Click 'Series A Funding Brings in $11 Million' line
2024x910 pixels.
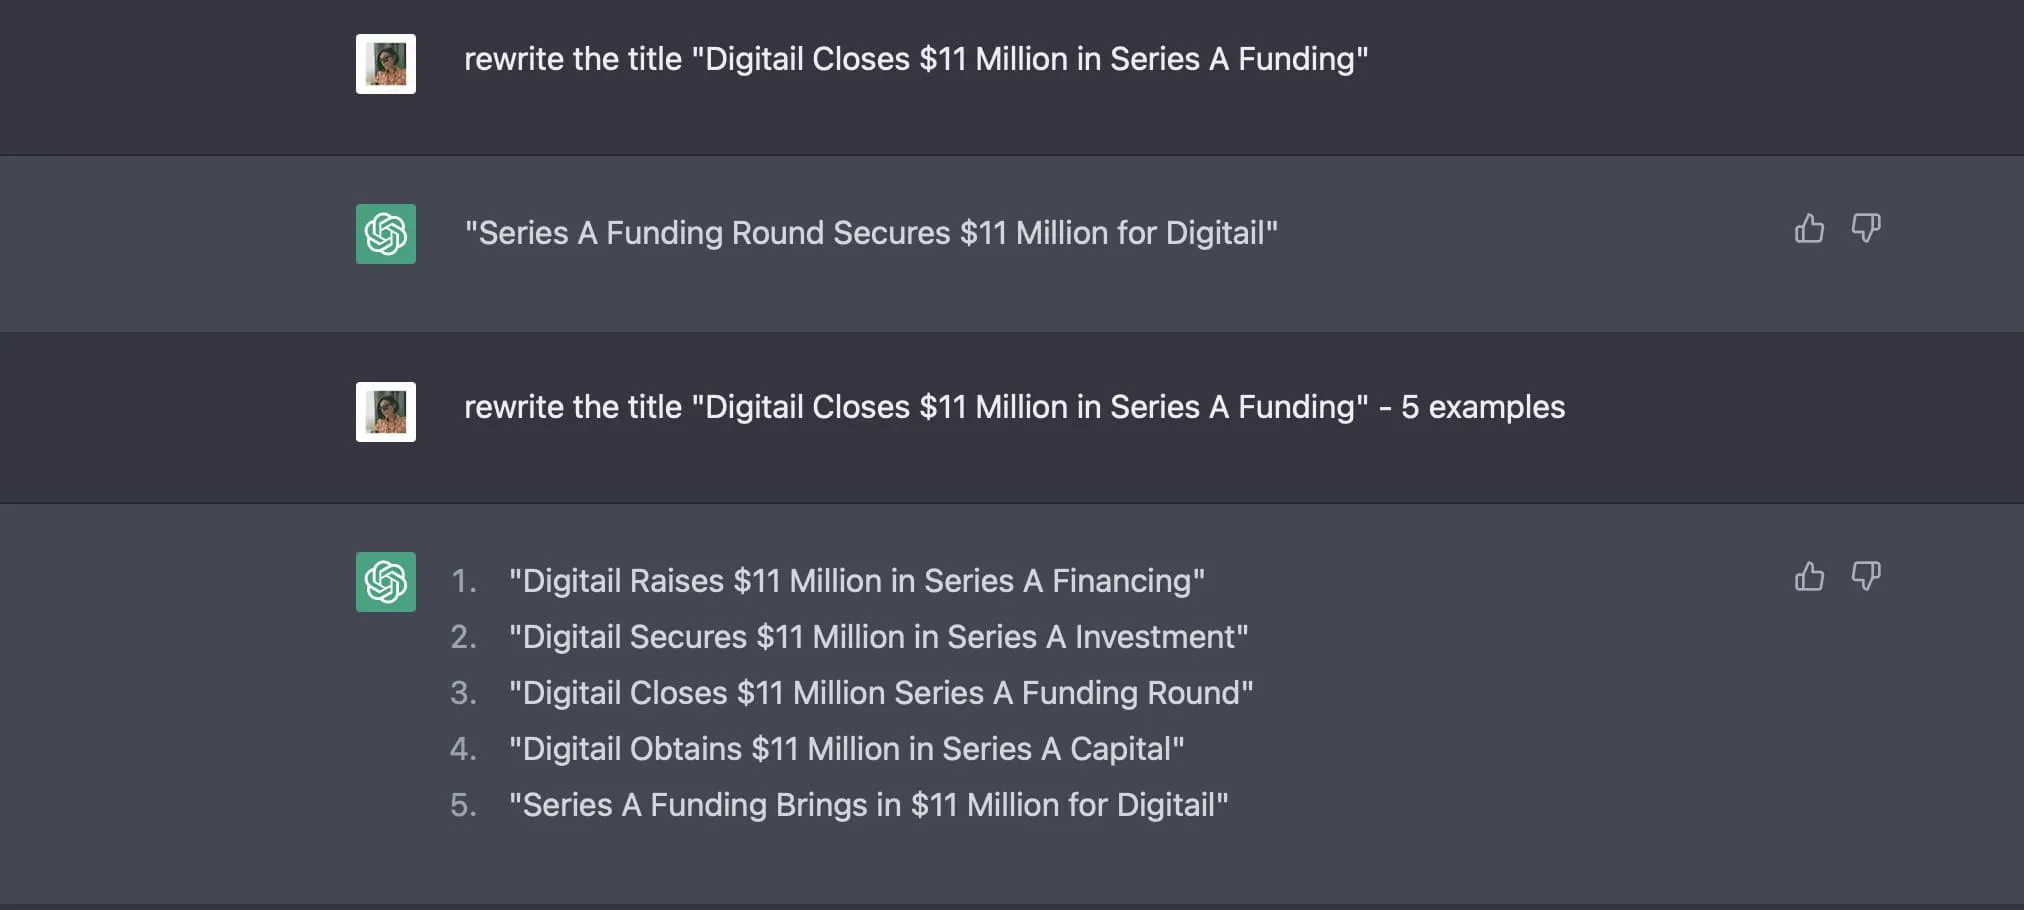[869, 805]
